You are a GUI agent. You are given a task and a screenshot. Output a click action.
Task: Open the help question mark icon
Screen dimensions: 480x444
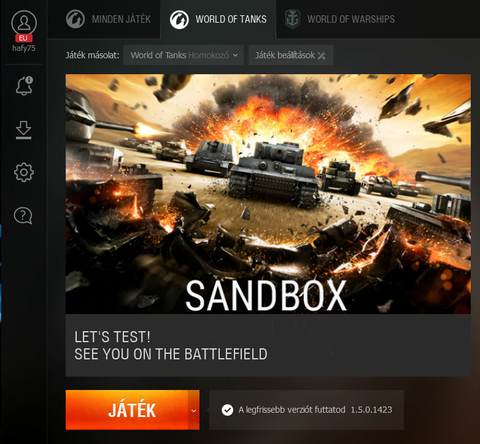pos(23,216)
